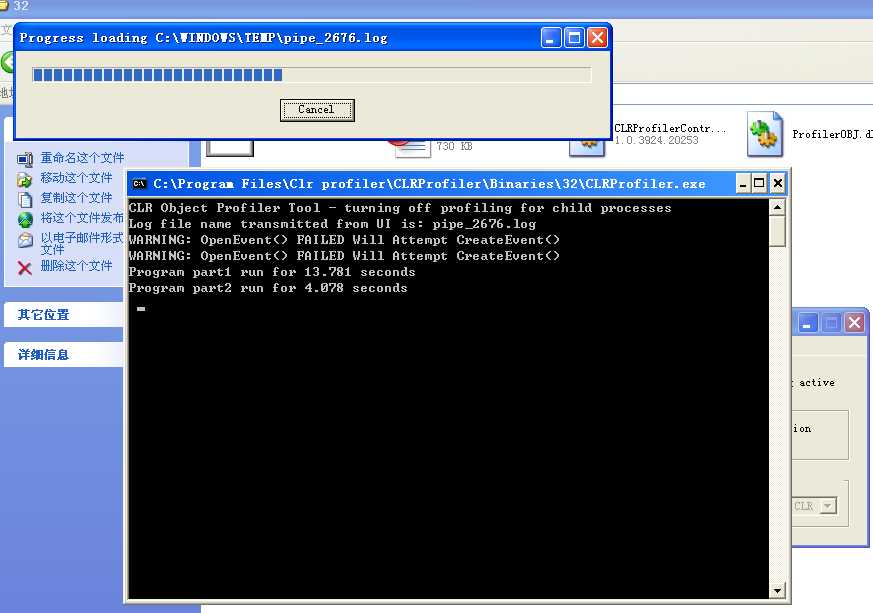Click the rename file icon
The image size is (873, 613).
tap(25, 159)
